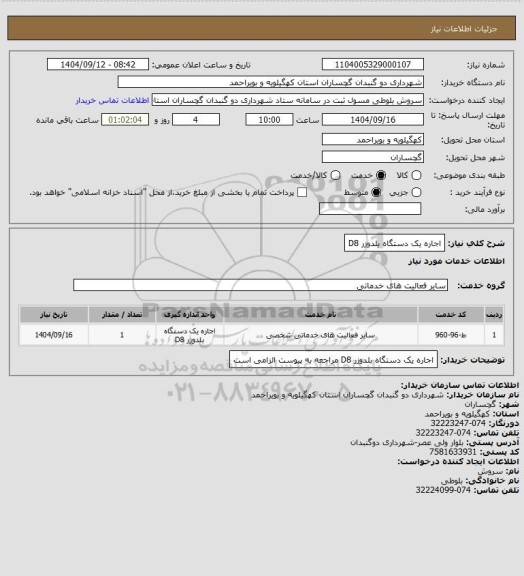The height and width of the screenshot is (576, 524).
Task: Click the buyer notes description field
Action: pyautogui.click(x=333, y=359)
